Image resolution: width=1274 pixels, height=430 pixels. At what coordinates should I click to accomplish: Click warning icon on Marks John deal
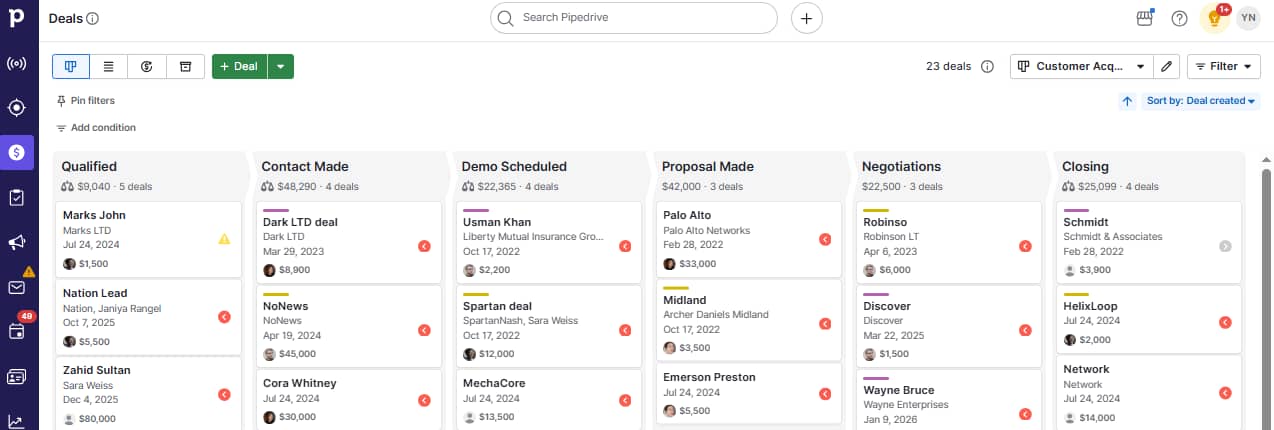(224, 239)
